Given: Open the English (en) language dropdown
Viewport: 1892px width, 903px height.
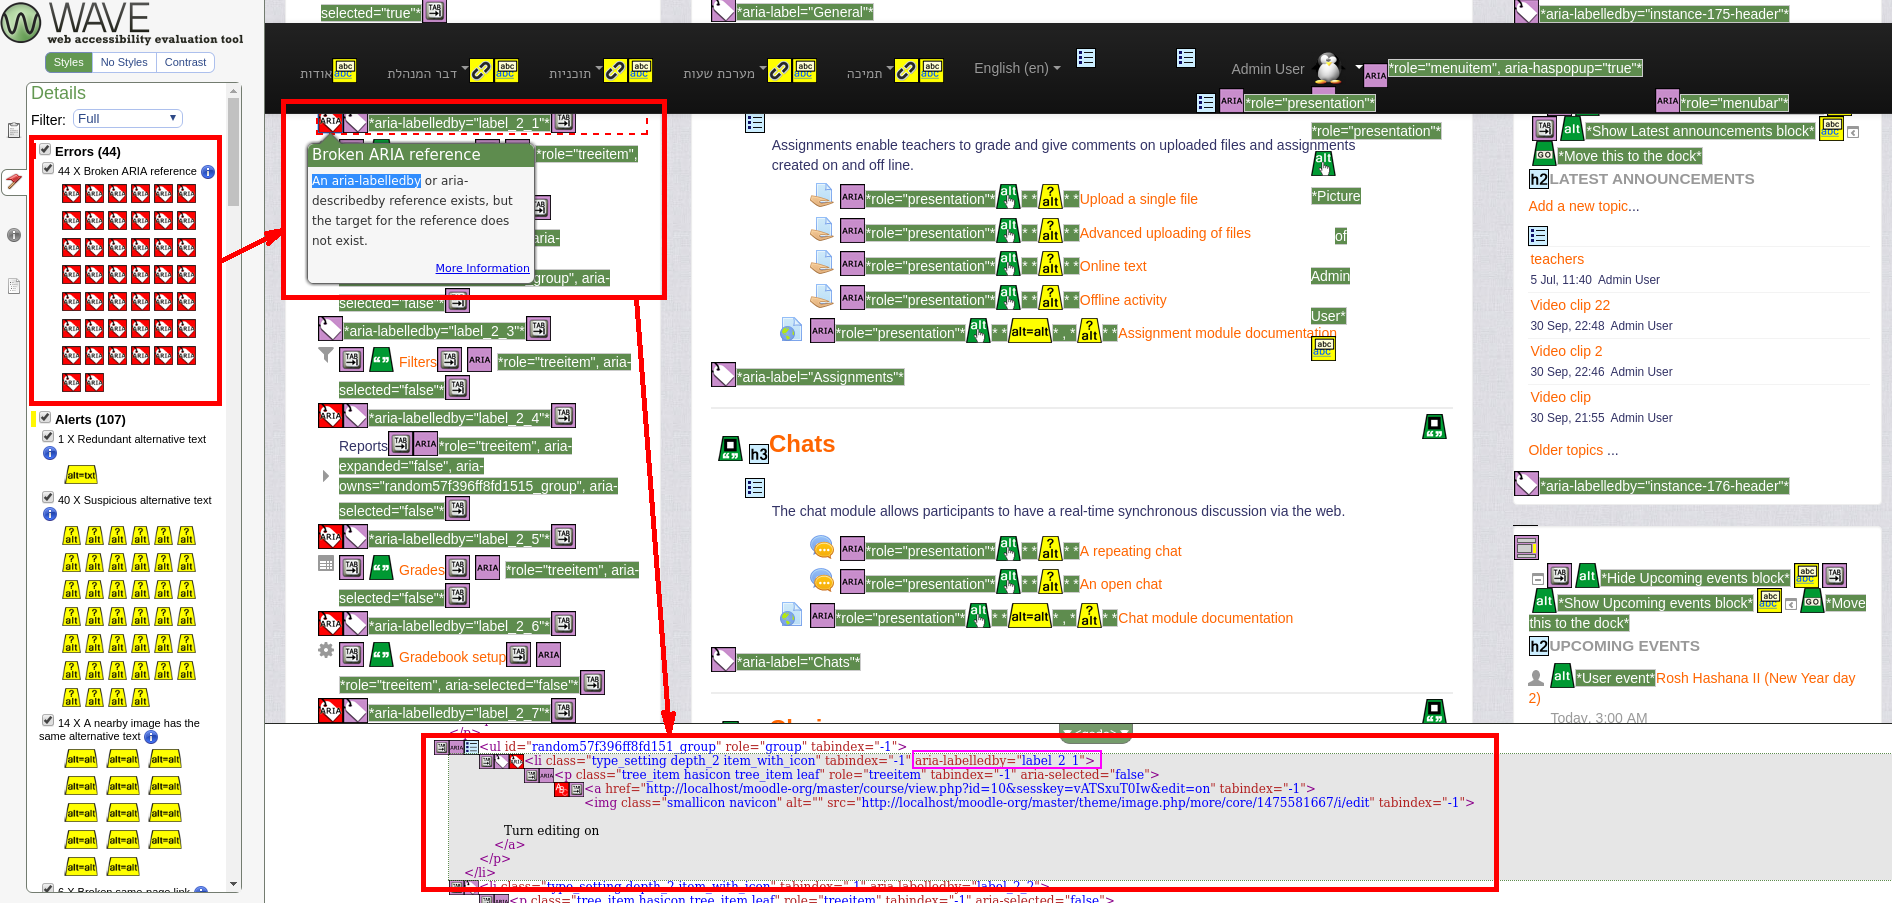Looking at the screenshot, I should 1017,68.
